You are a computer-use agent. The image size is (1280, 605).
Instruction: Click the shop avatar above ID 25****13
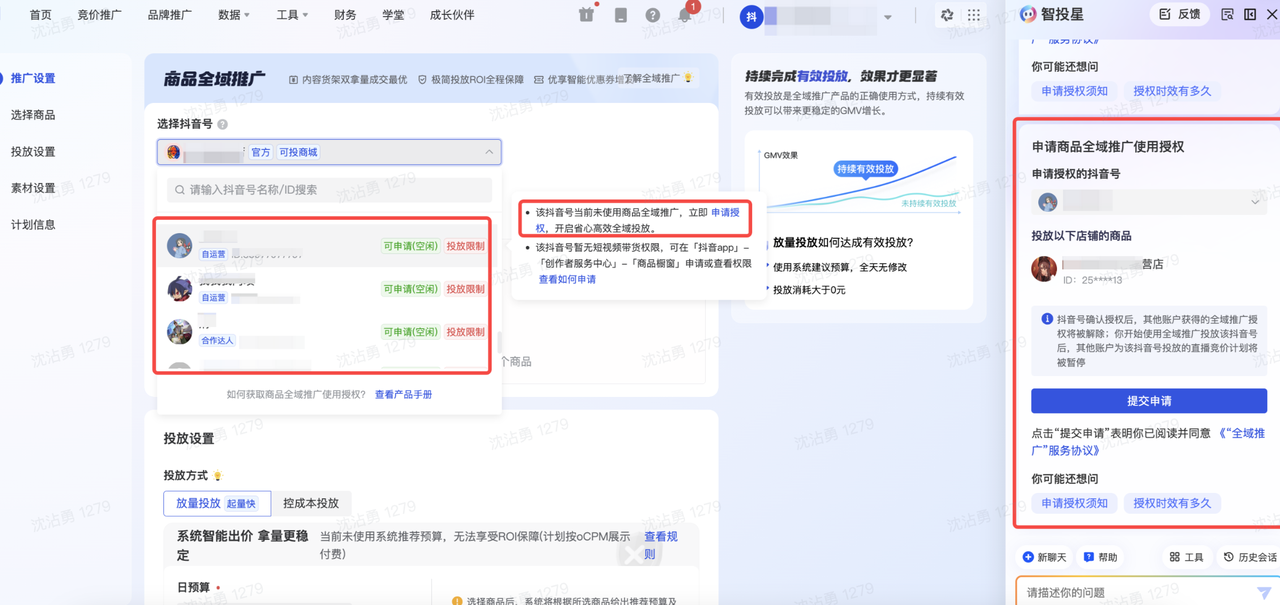(1044, 268)
